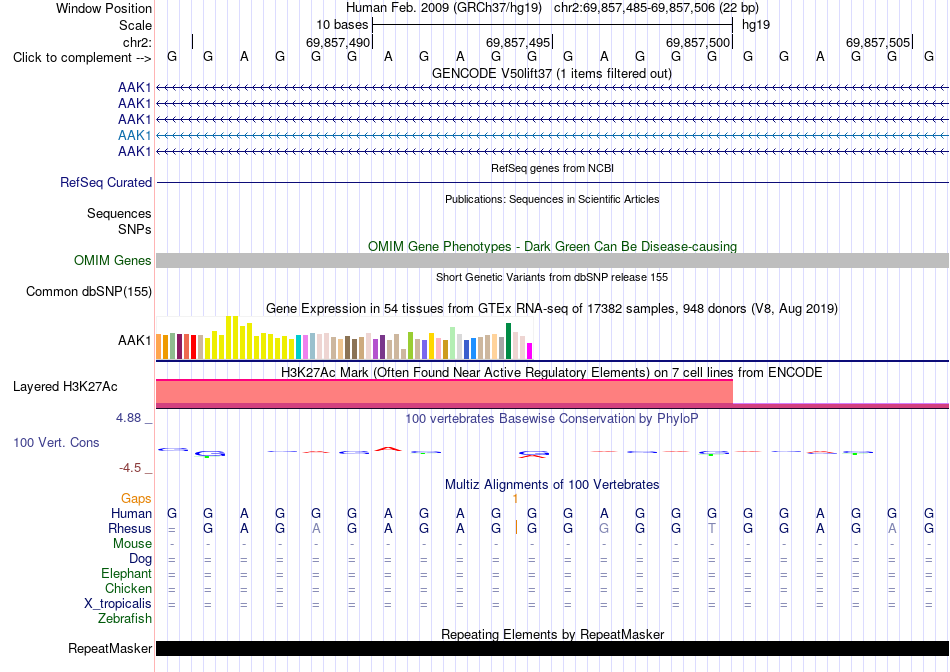950x672 pixels.
Task: Click the AAK1 label beside the GTEx bar chart
Action: click(135, 341)
